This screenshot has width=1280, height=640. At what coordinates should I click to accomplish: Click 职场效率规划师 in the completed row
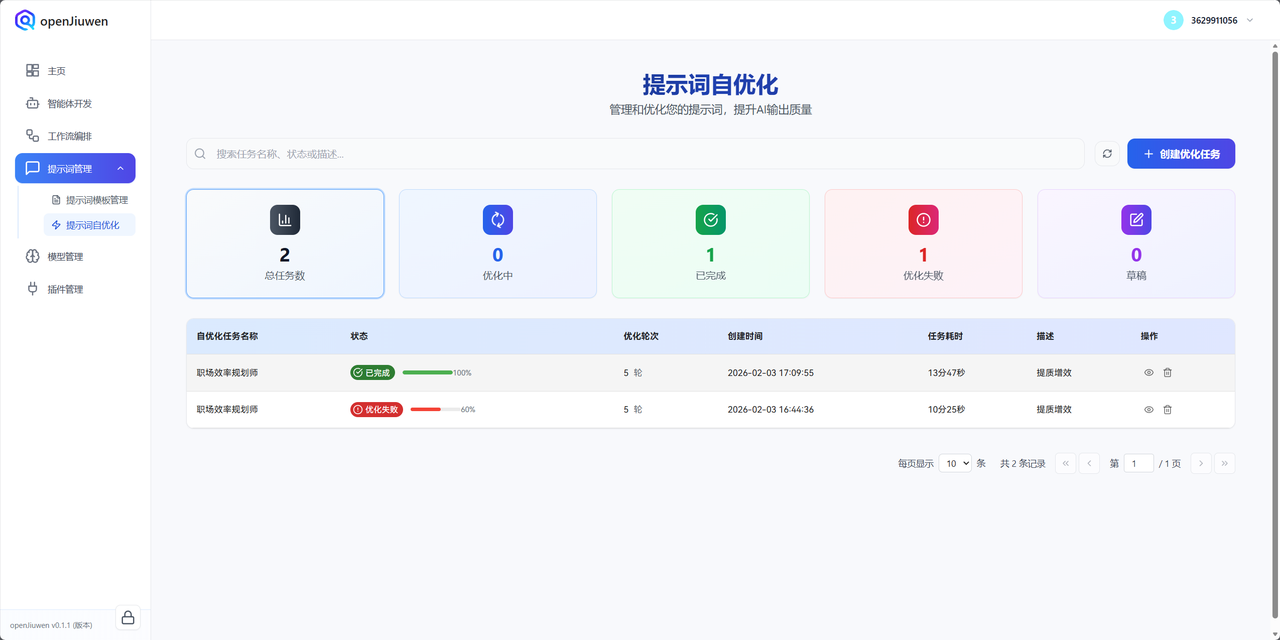pos(227,373)
